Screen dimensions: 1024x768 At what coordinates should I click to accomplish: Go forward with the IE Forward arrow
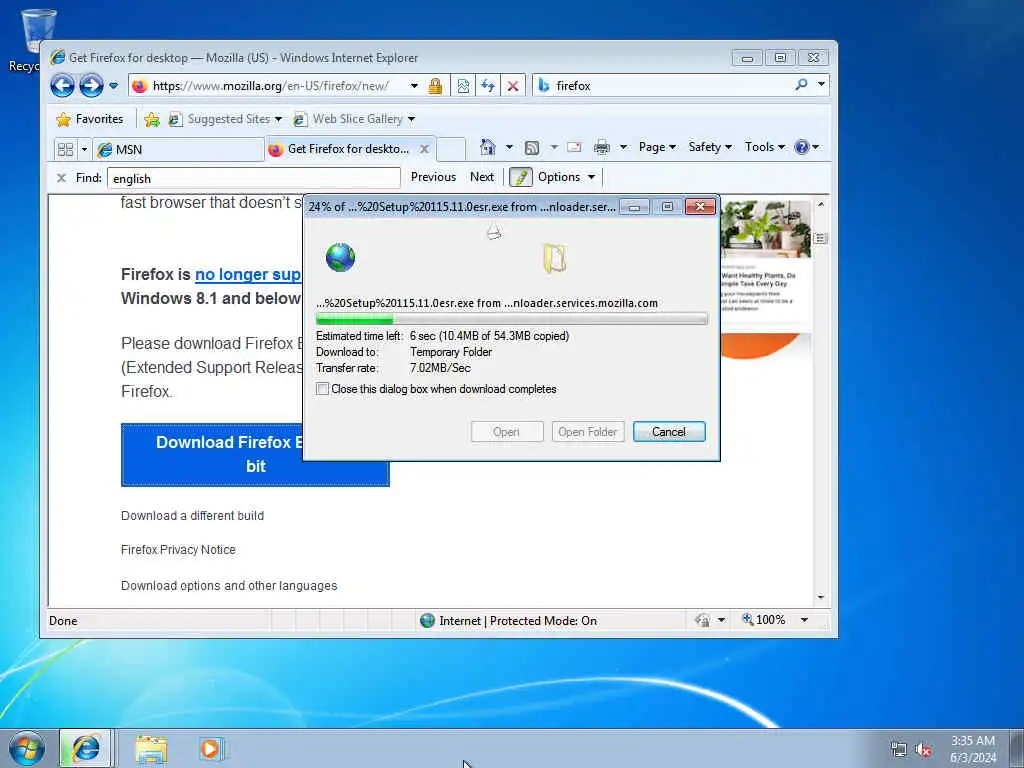tap(91, 86)
